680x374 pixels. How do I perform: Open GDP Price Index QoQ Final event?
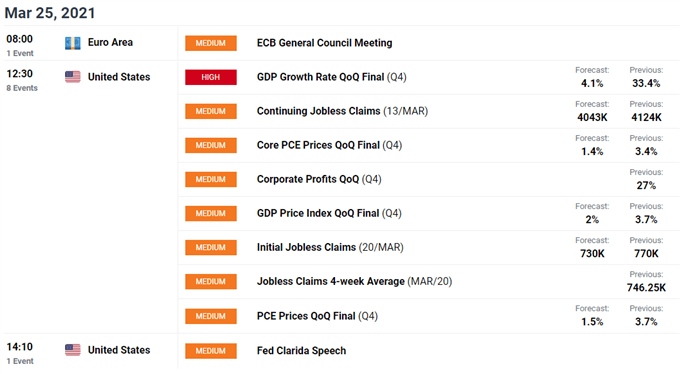click(x=329, y=213)
